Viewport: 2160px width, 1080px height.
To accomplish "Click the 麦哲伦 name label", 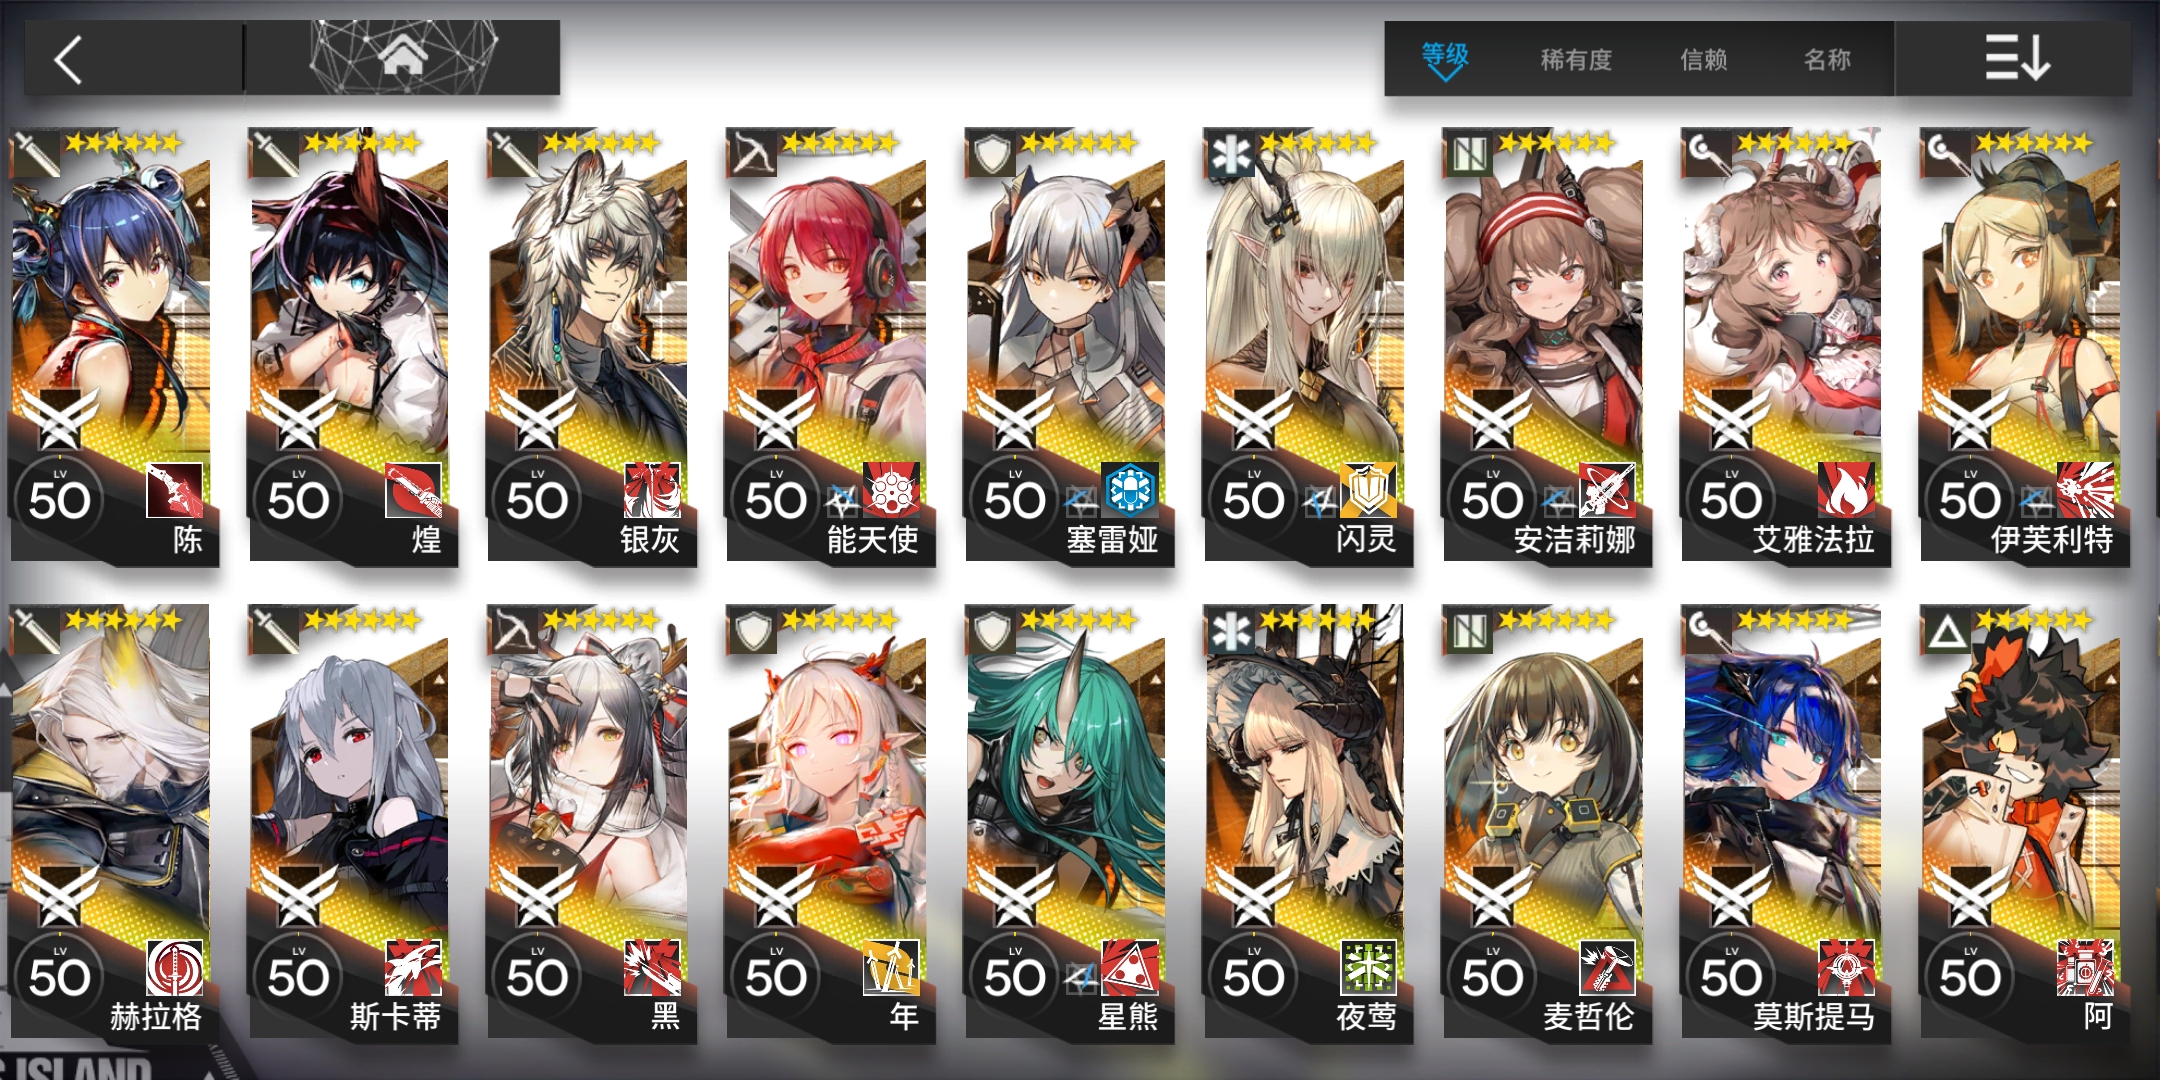I will click(1589, 1017).
